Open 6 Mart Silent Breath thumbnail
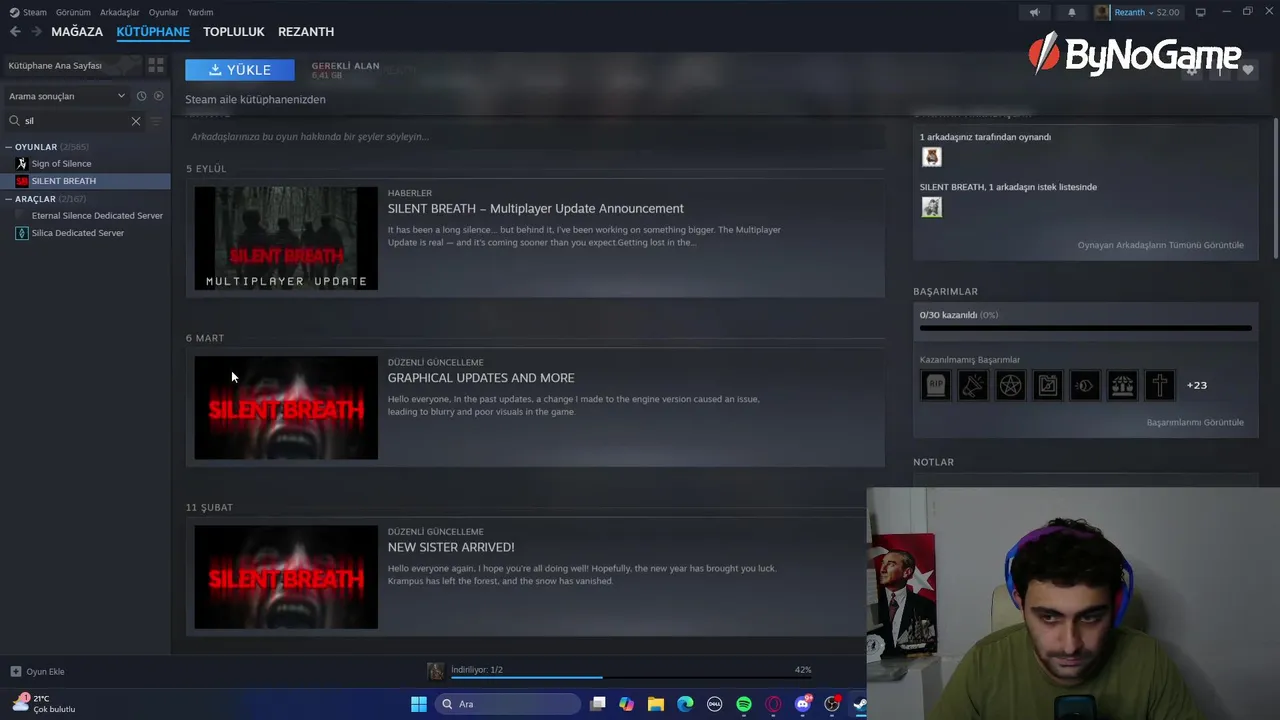This screenshot has height=720, width=1280. tap(286, 408)
